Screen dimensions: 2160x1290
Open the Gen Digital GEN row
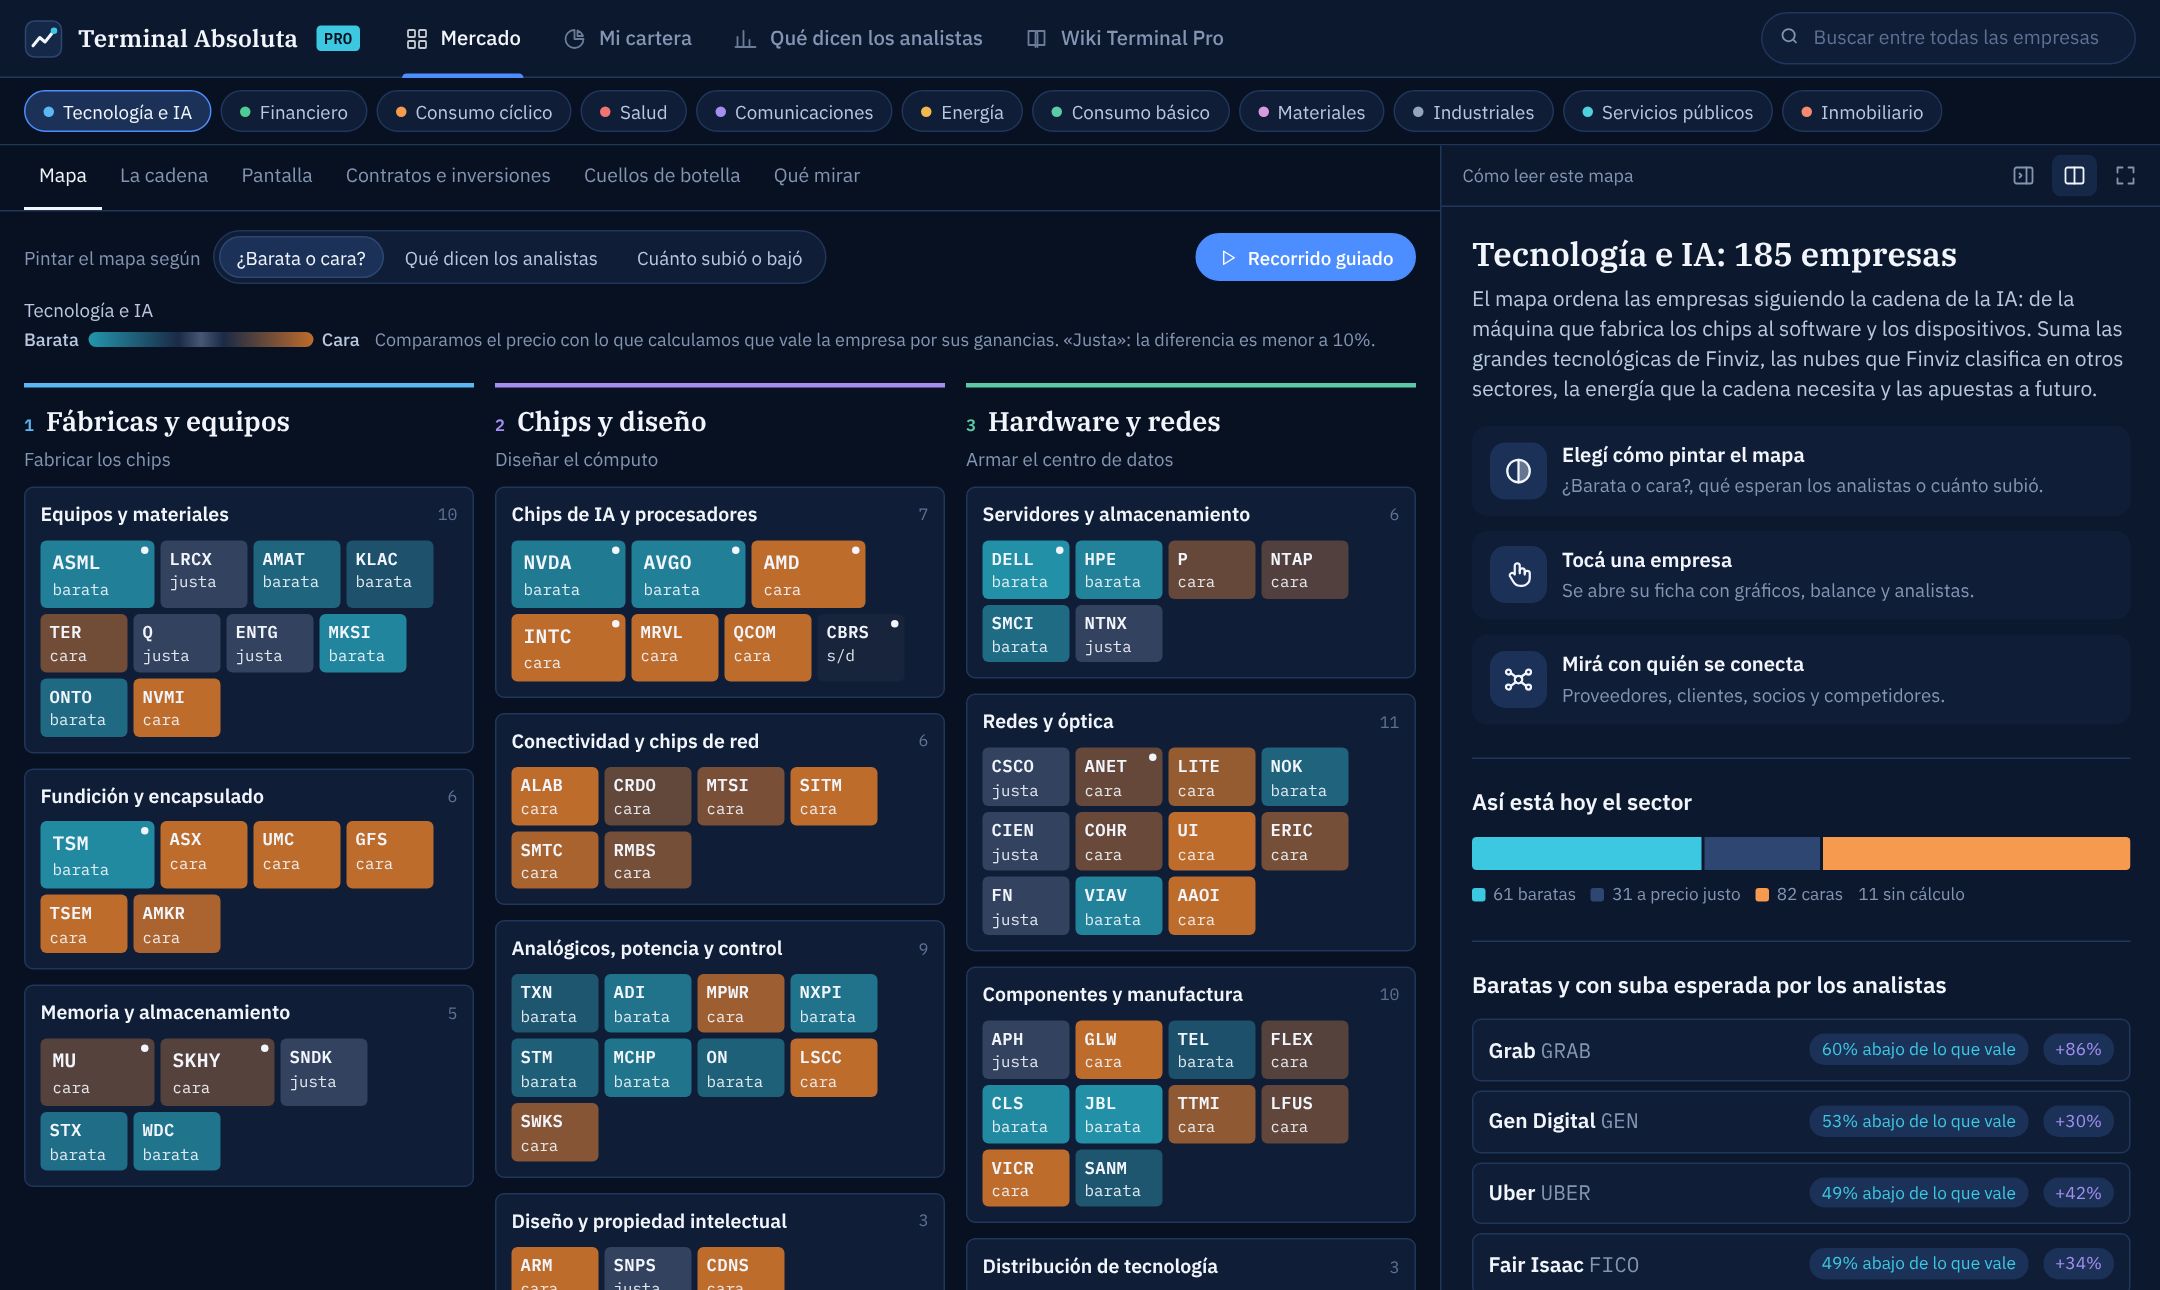pyautogui.click(x=1800, y=1122)
